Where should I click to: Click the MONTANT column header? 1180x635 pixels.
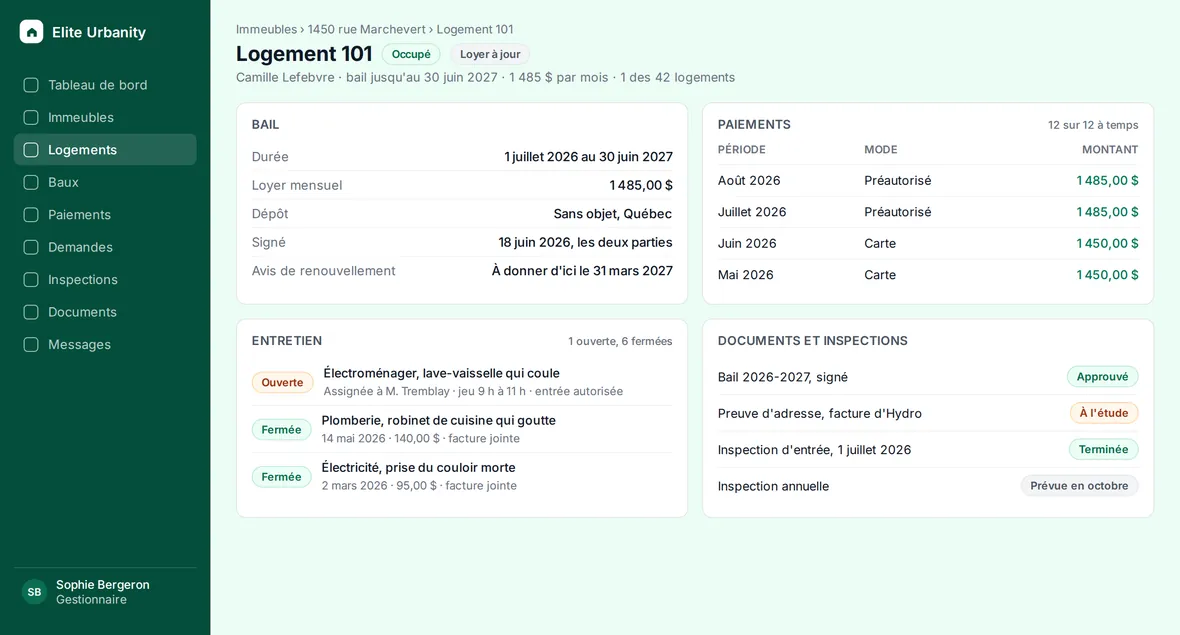click(1110, 150)
